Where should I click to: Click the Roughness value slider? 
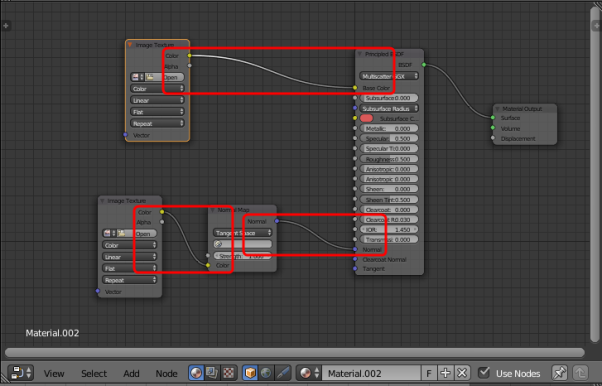389,159
